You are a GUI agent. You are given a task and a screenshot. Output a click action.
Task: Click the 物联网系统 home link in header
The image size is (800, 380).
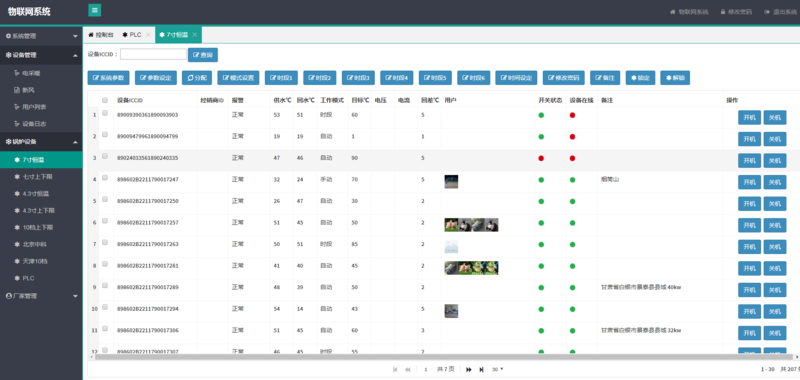[x=689, y=12]
